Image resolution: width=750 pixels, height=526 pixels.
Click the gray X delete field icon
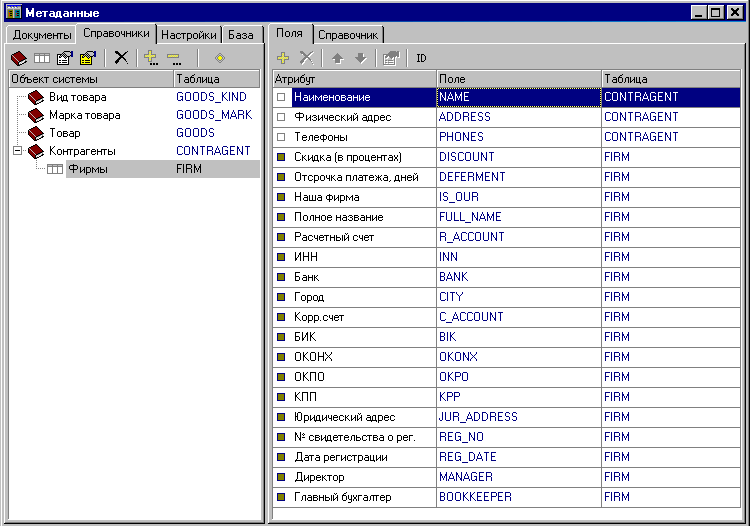[307, 58]
